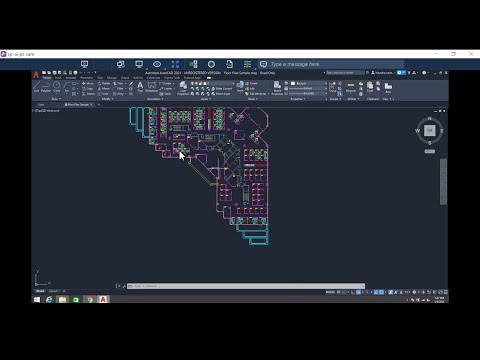Click the signed-in user account button
Viewport: 480px width, 360px height.
(x=383, y=73)
